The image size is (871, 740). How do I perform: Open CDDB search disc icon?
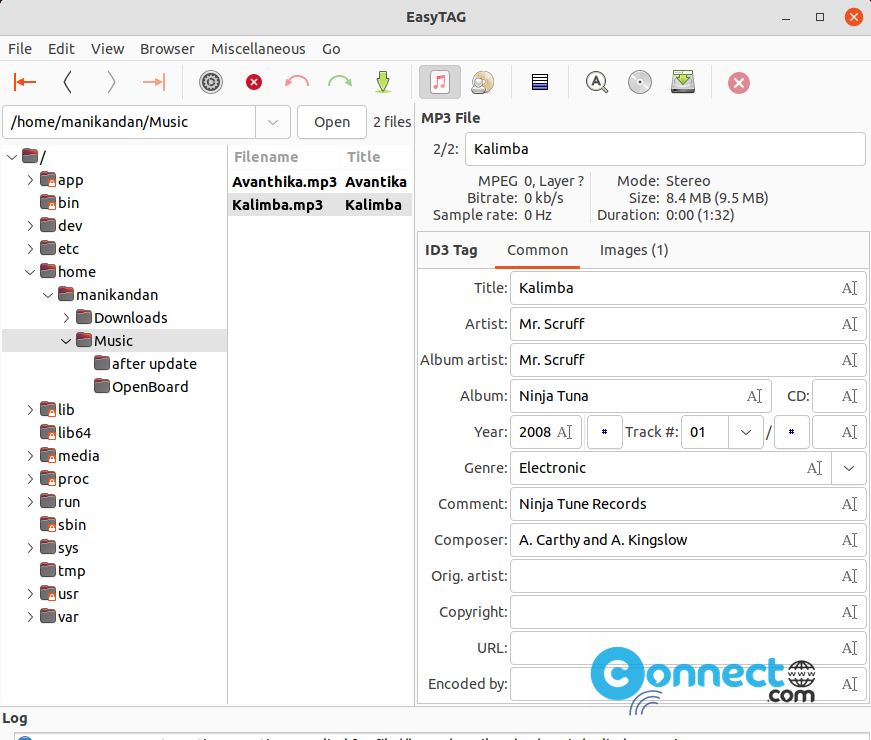pyautogui.click(x=640, y=82)
